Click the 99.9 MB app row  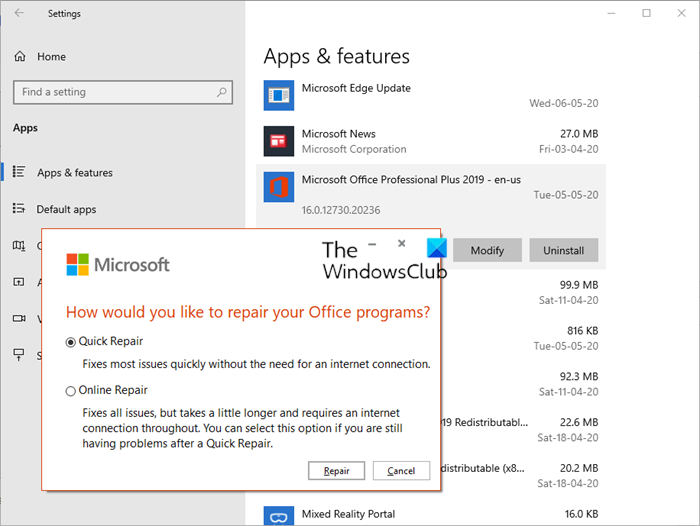[x=523, y=292]
